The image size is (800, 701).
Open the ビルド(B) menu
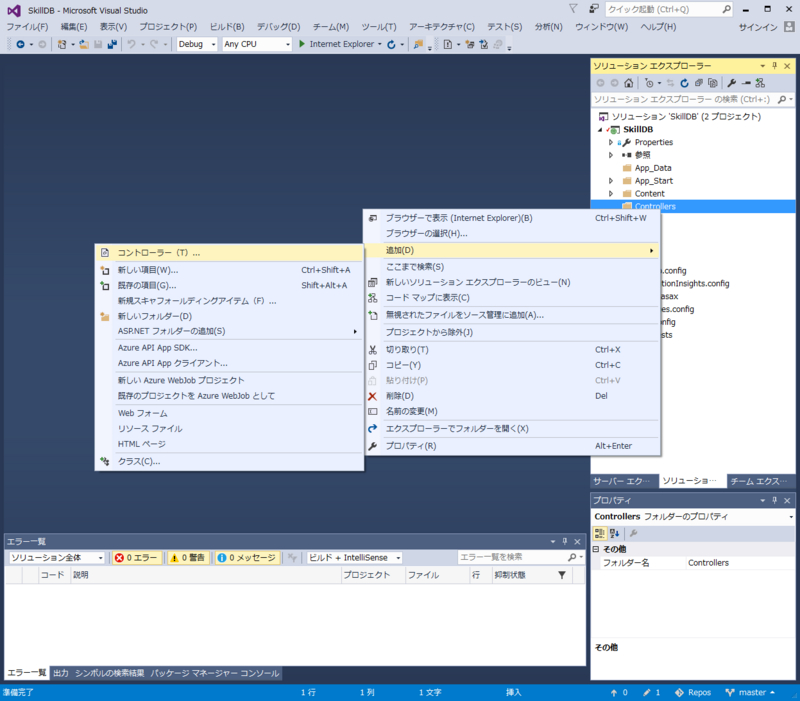pyautogui.click(x=227, y=27)
